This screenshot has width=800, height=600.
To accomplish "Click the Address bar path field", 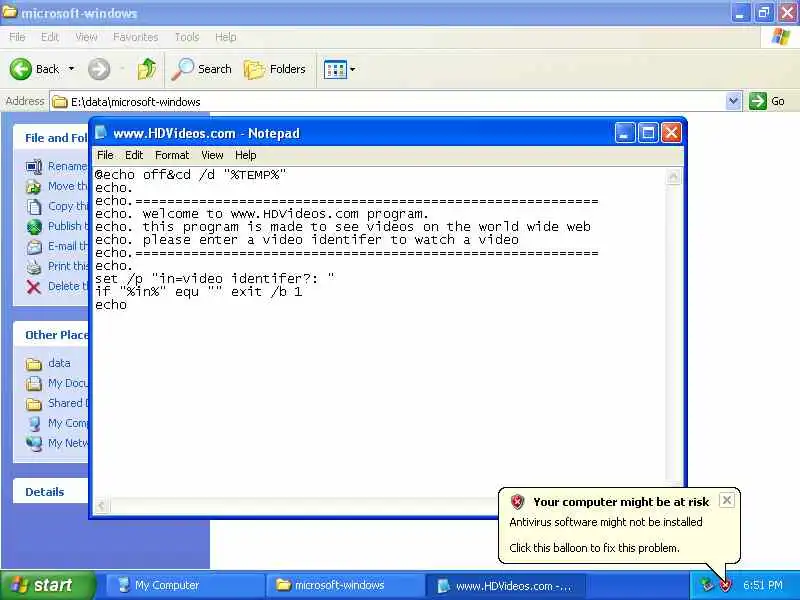I will 388,102.
